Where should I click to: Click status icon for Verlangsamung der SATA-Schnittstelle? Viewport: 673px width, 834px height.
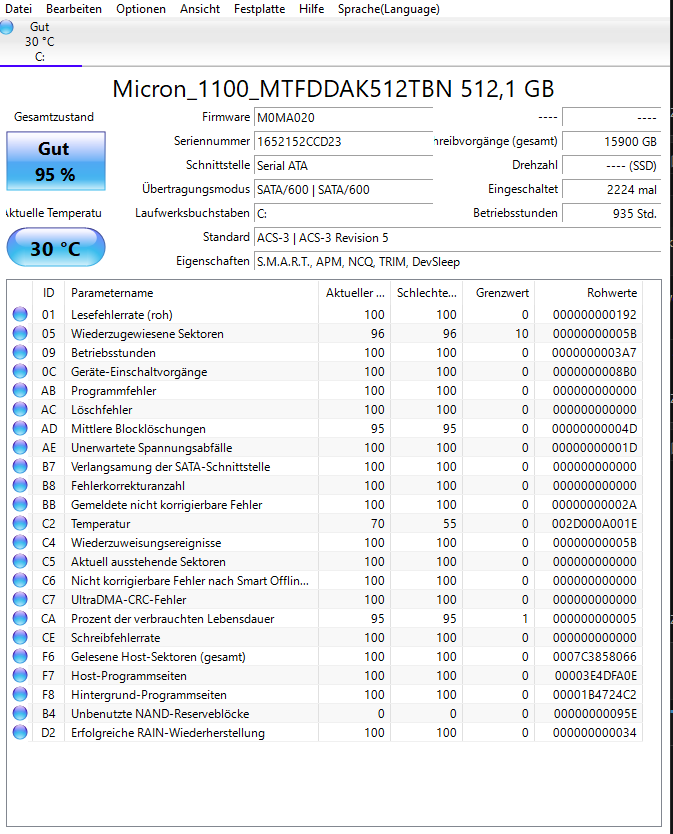[x=20, y=466]
